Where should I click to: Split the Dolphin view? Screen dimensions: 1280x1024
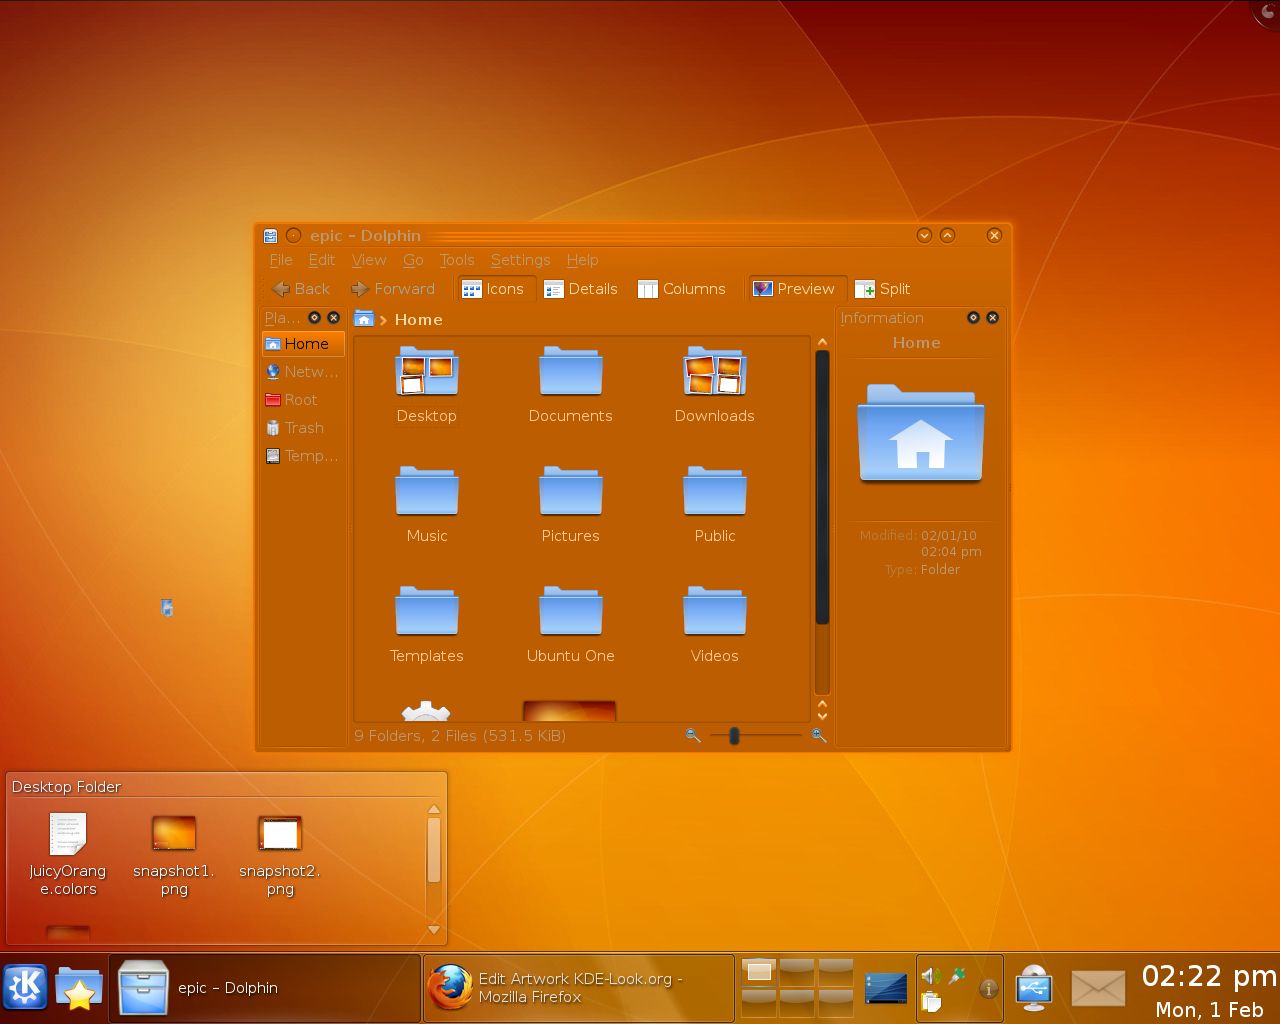coord(883,289)
